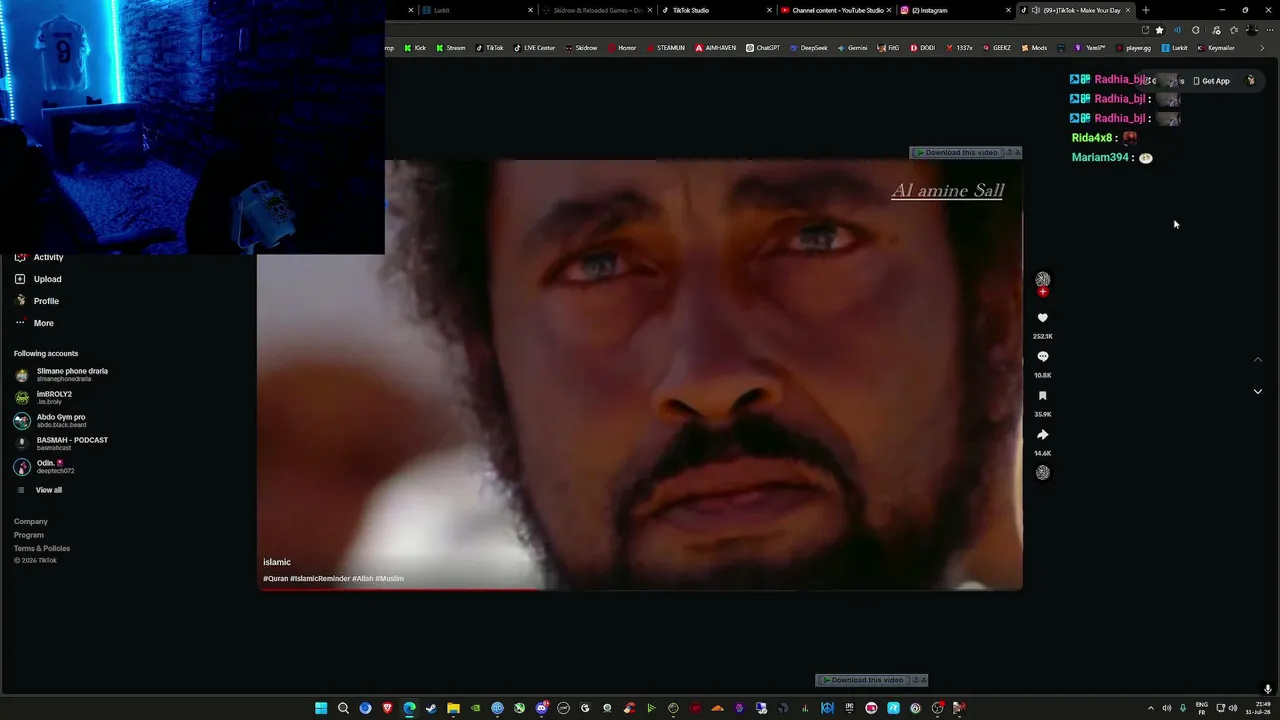
Task: Follow the creator via the red plus
Action: click(1043, 292)
